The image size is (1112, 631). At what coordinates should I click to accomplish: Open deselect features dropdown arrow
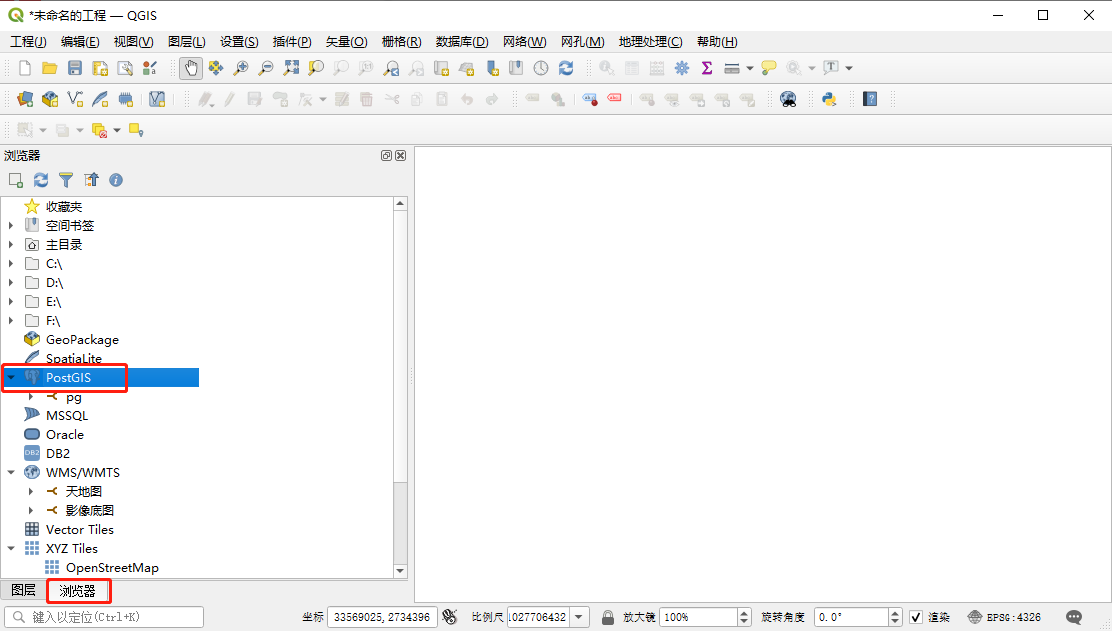pyautogui.click(x=117, y=130)
